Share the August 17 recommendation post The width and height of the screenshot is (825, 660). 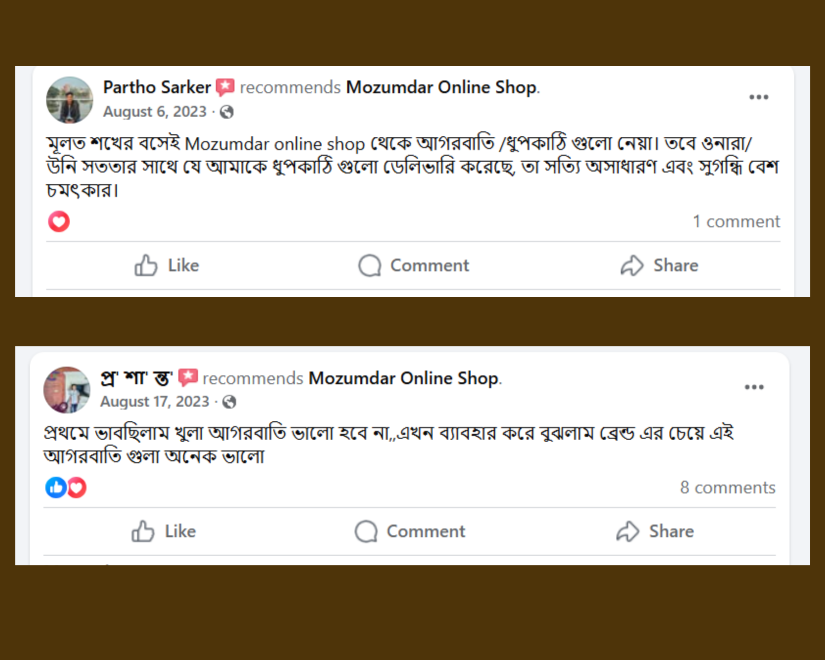tap(655, 531)
